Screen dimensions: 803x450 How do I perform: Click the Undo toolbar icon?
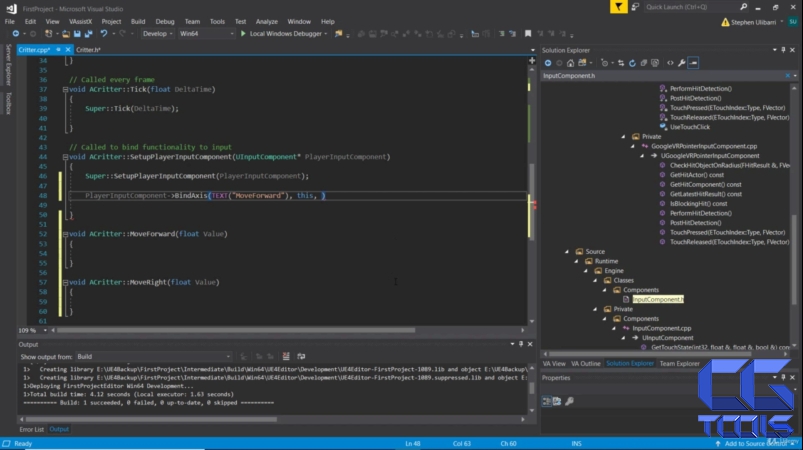[103, 34]
